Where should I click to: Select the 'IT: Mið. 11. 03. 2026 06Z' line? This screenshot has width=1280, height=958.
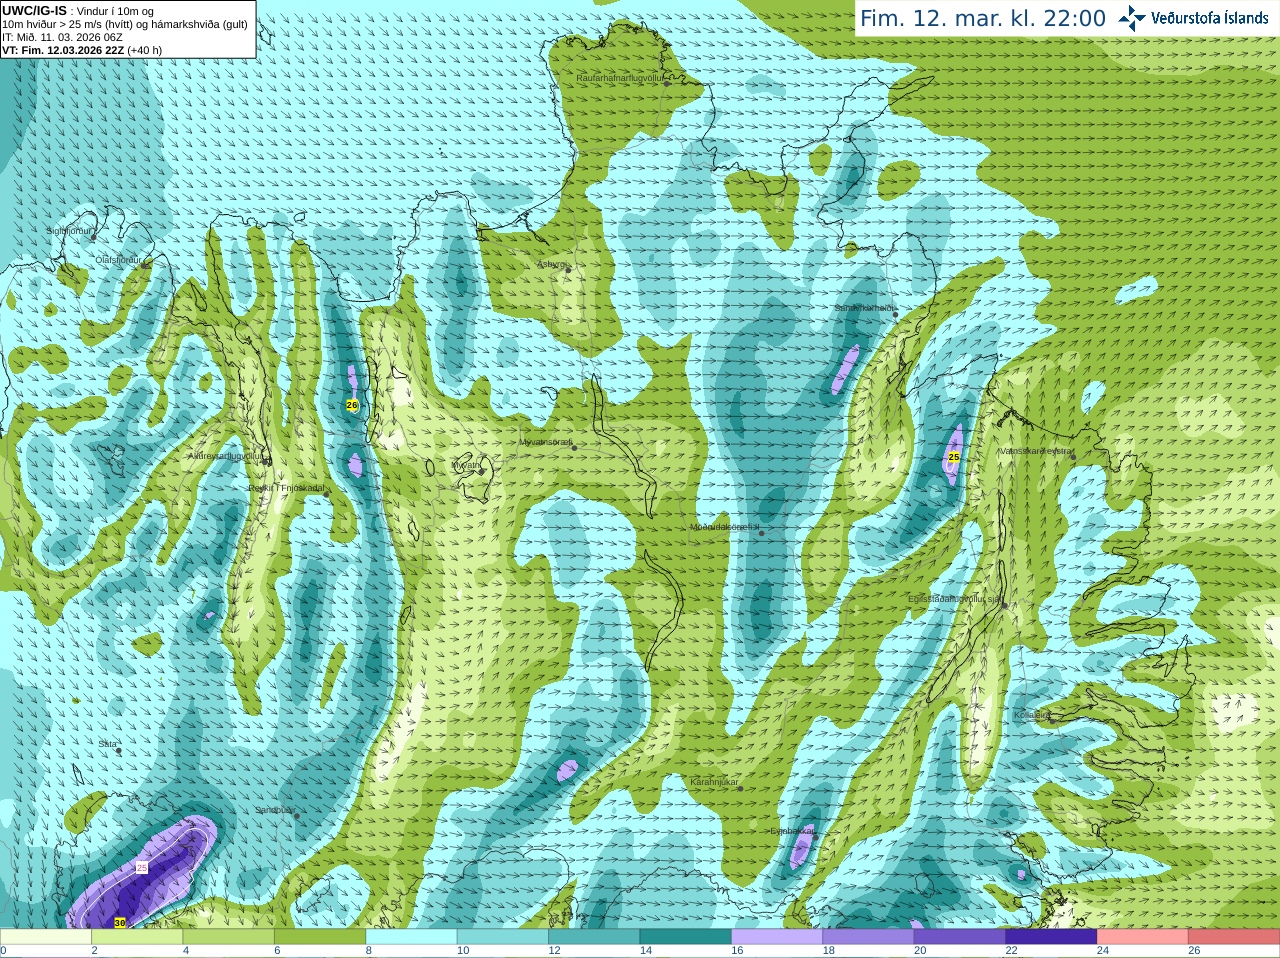(62, 37)
